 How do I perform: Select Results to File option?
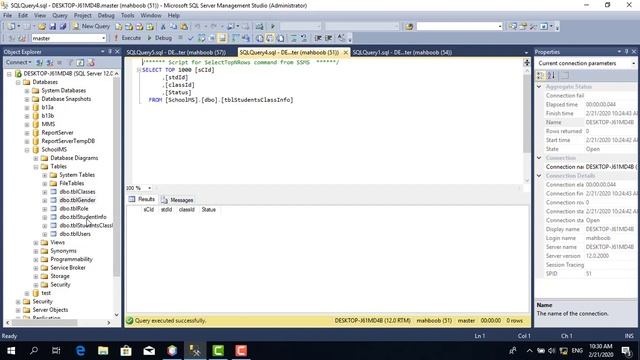[280, 38]
